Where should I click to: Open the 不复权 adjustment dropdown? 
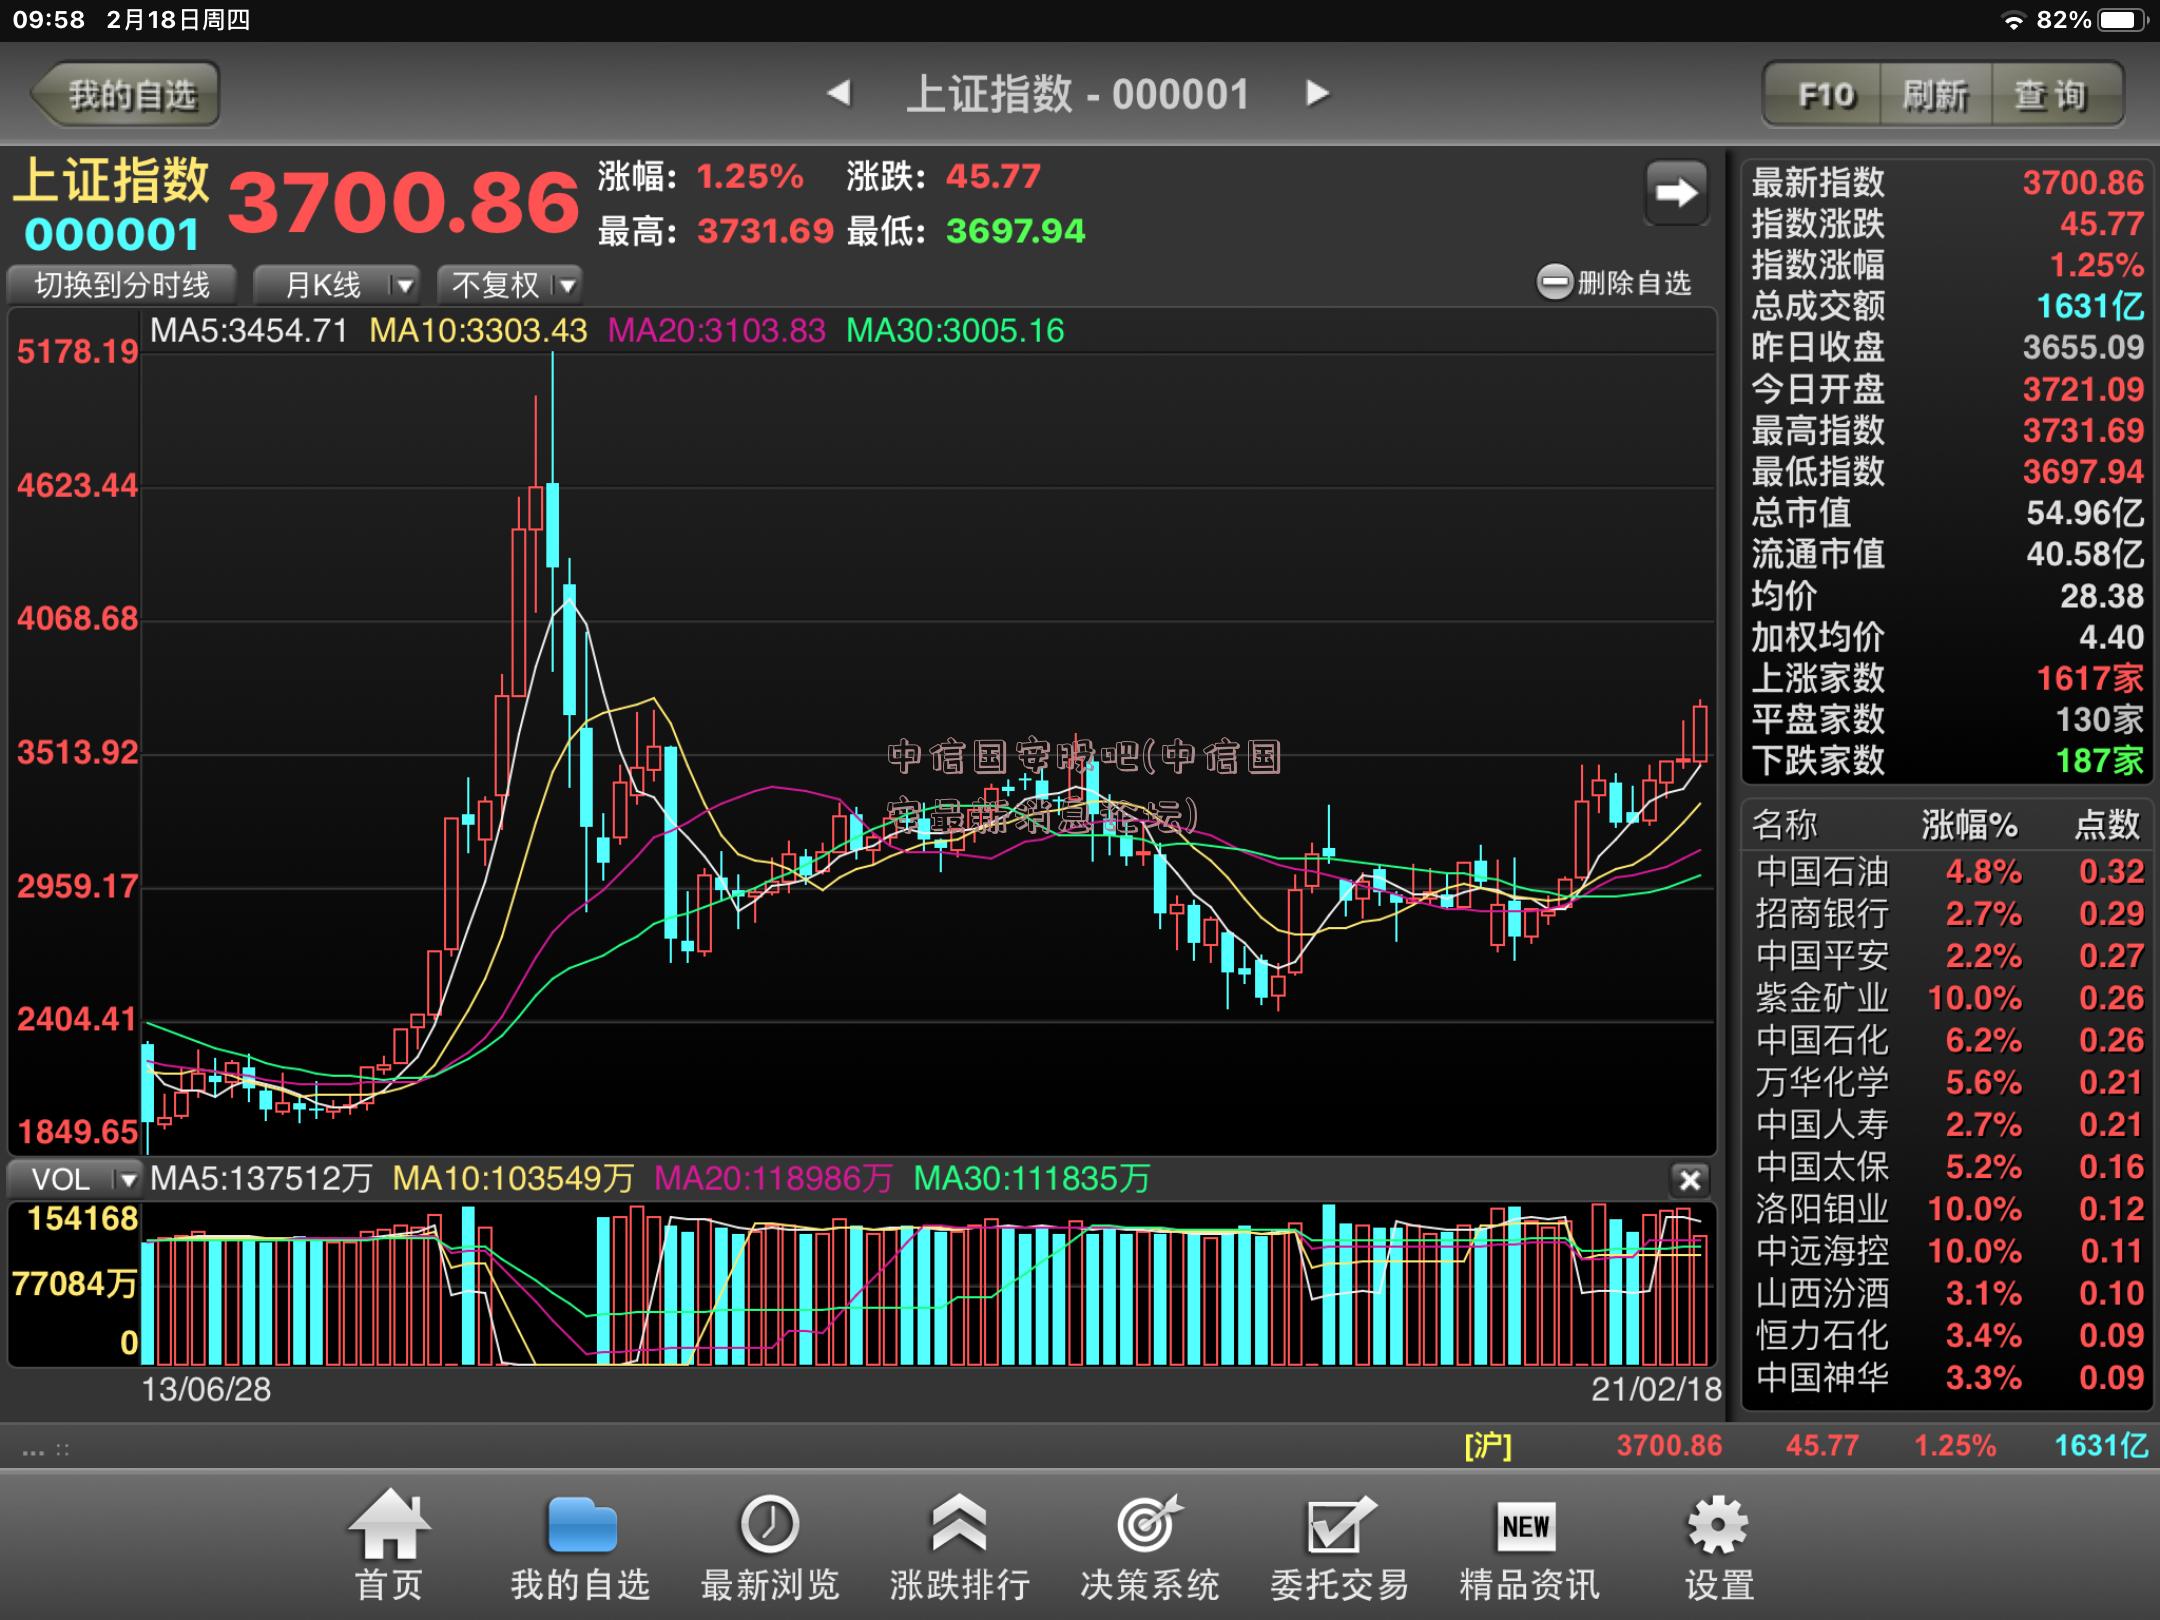510,285
